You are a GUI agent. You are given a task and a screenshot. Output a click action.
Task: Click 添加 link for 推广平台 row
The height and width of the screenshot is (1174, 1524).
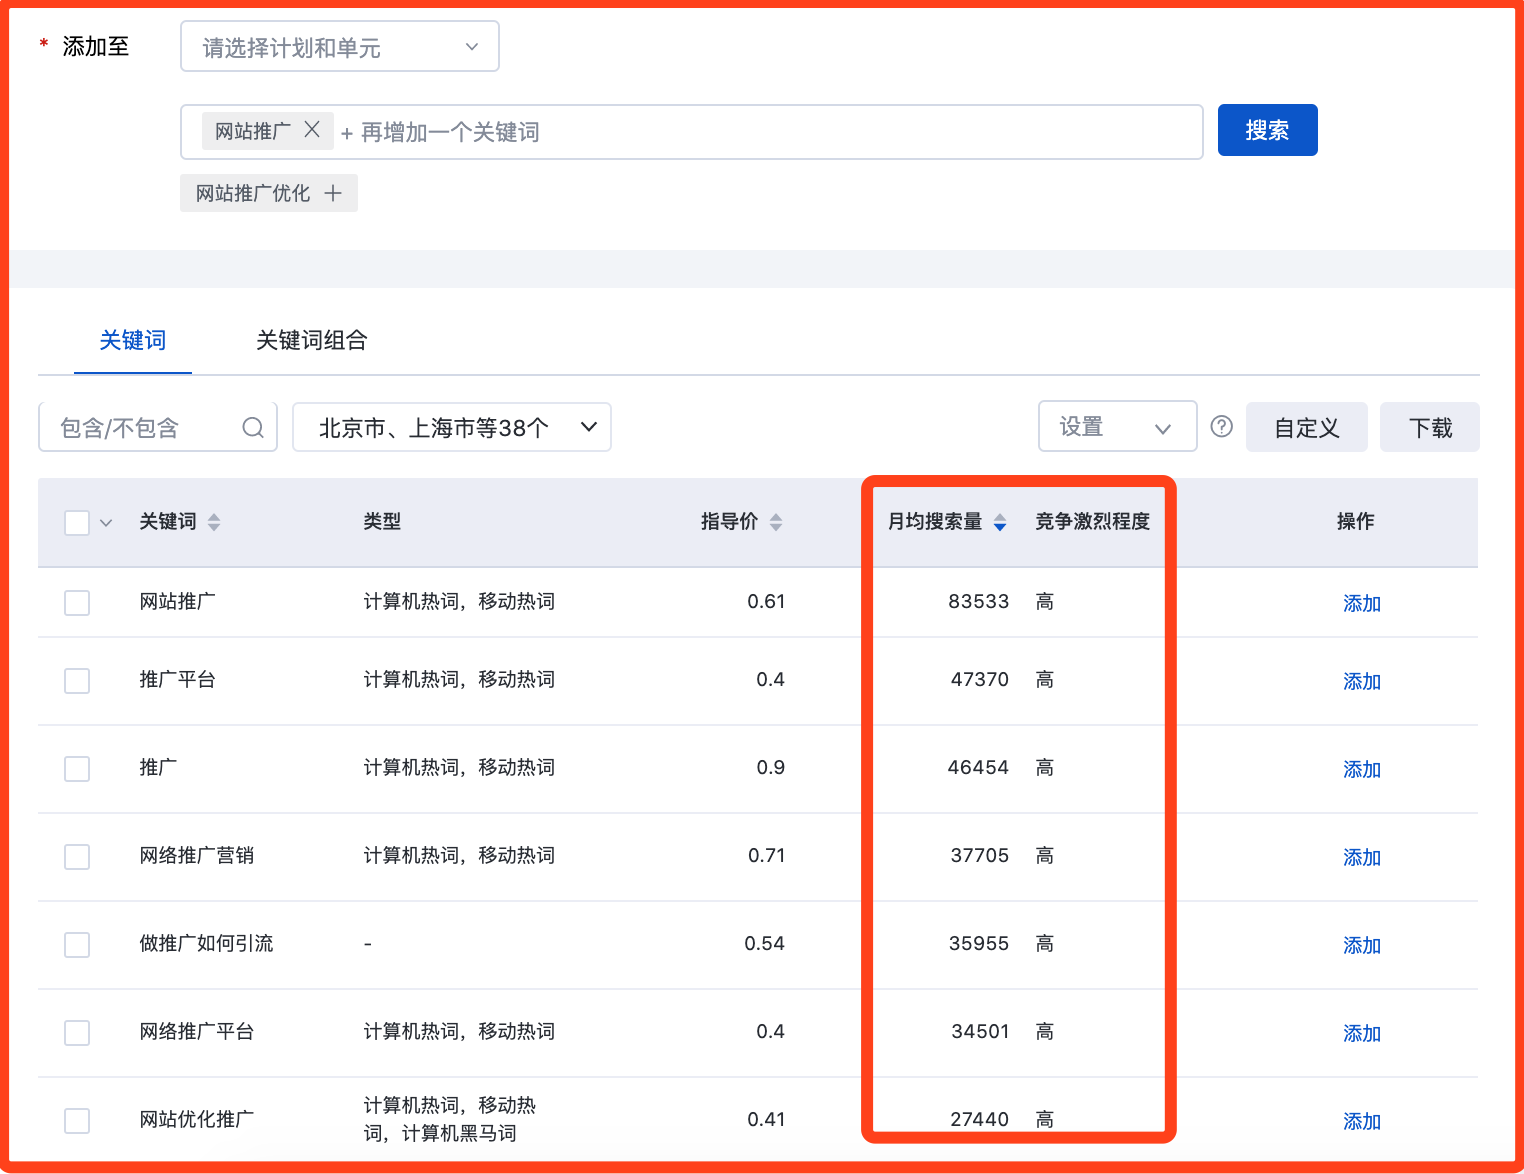[x=1362, y=682]
